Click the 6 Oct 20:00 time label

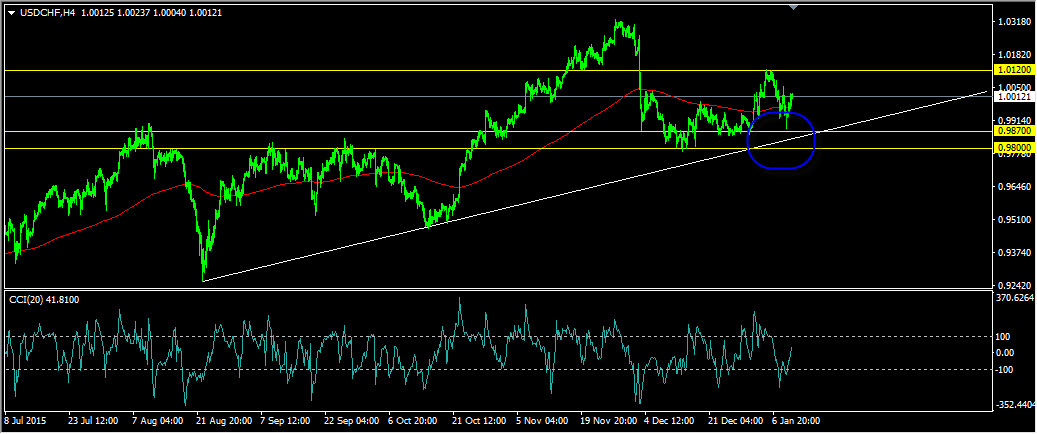click(x=413, y=420)
